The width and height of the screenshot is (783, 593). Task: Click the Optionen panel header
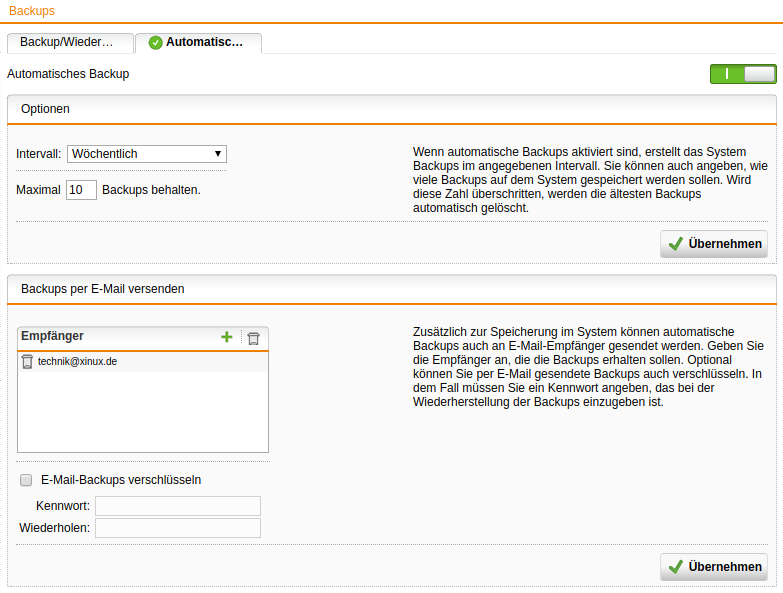(45, 109)
